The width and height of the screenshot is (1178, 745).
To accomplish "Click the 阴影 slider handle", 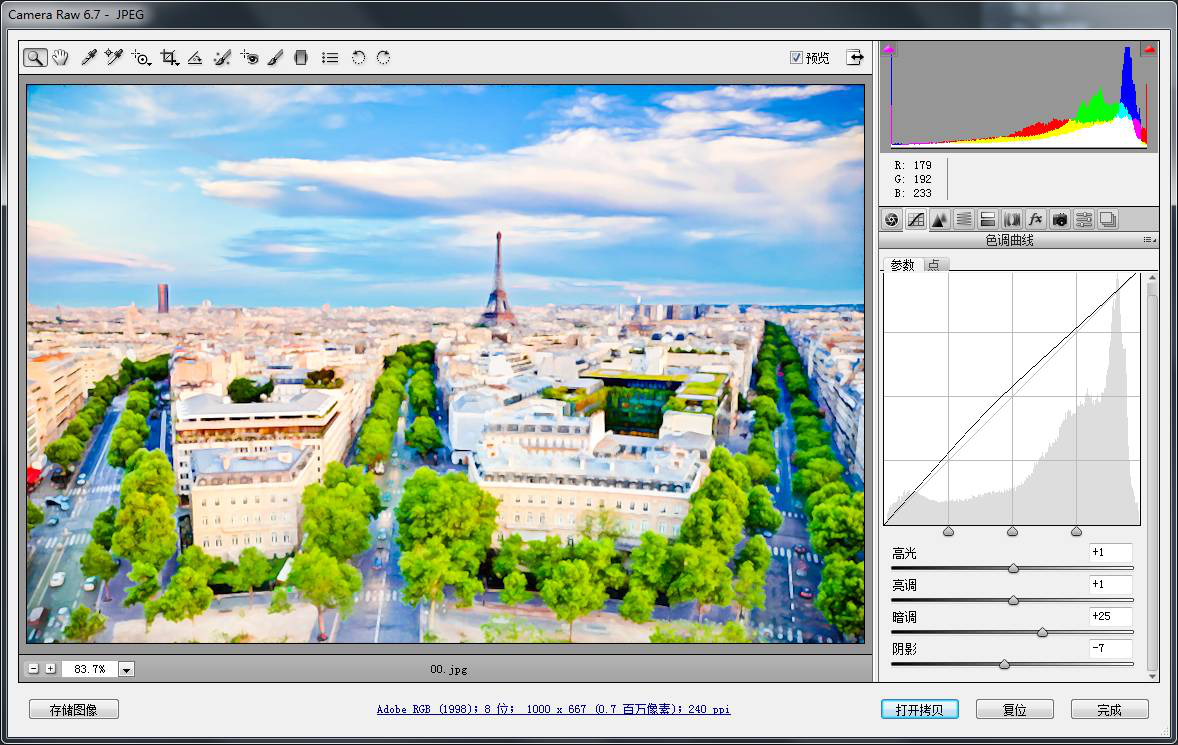I will 1004,664.
